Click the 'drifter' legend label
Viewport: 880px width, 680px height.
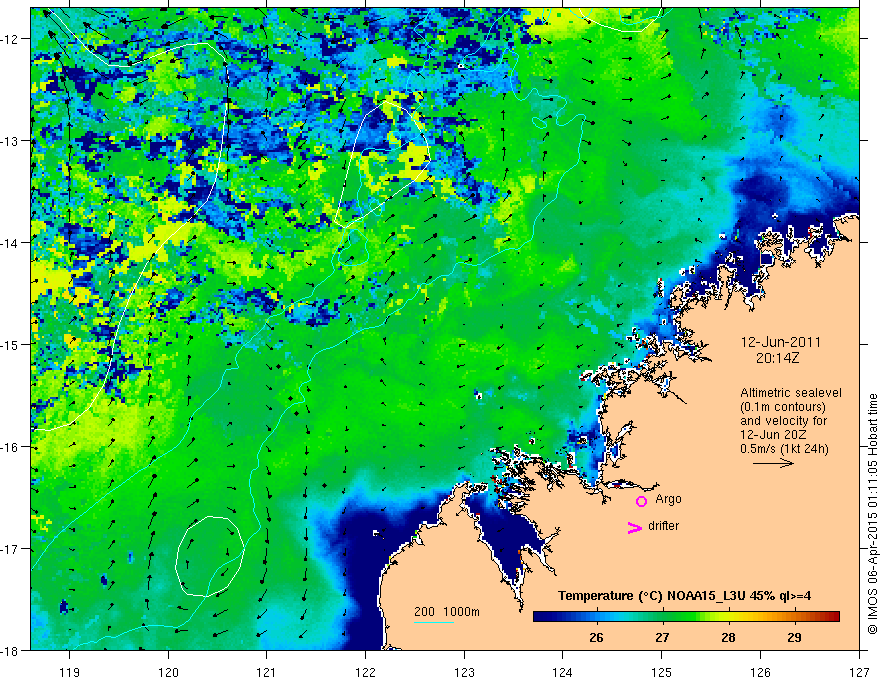663,526
